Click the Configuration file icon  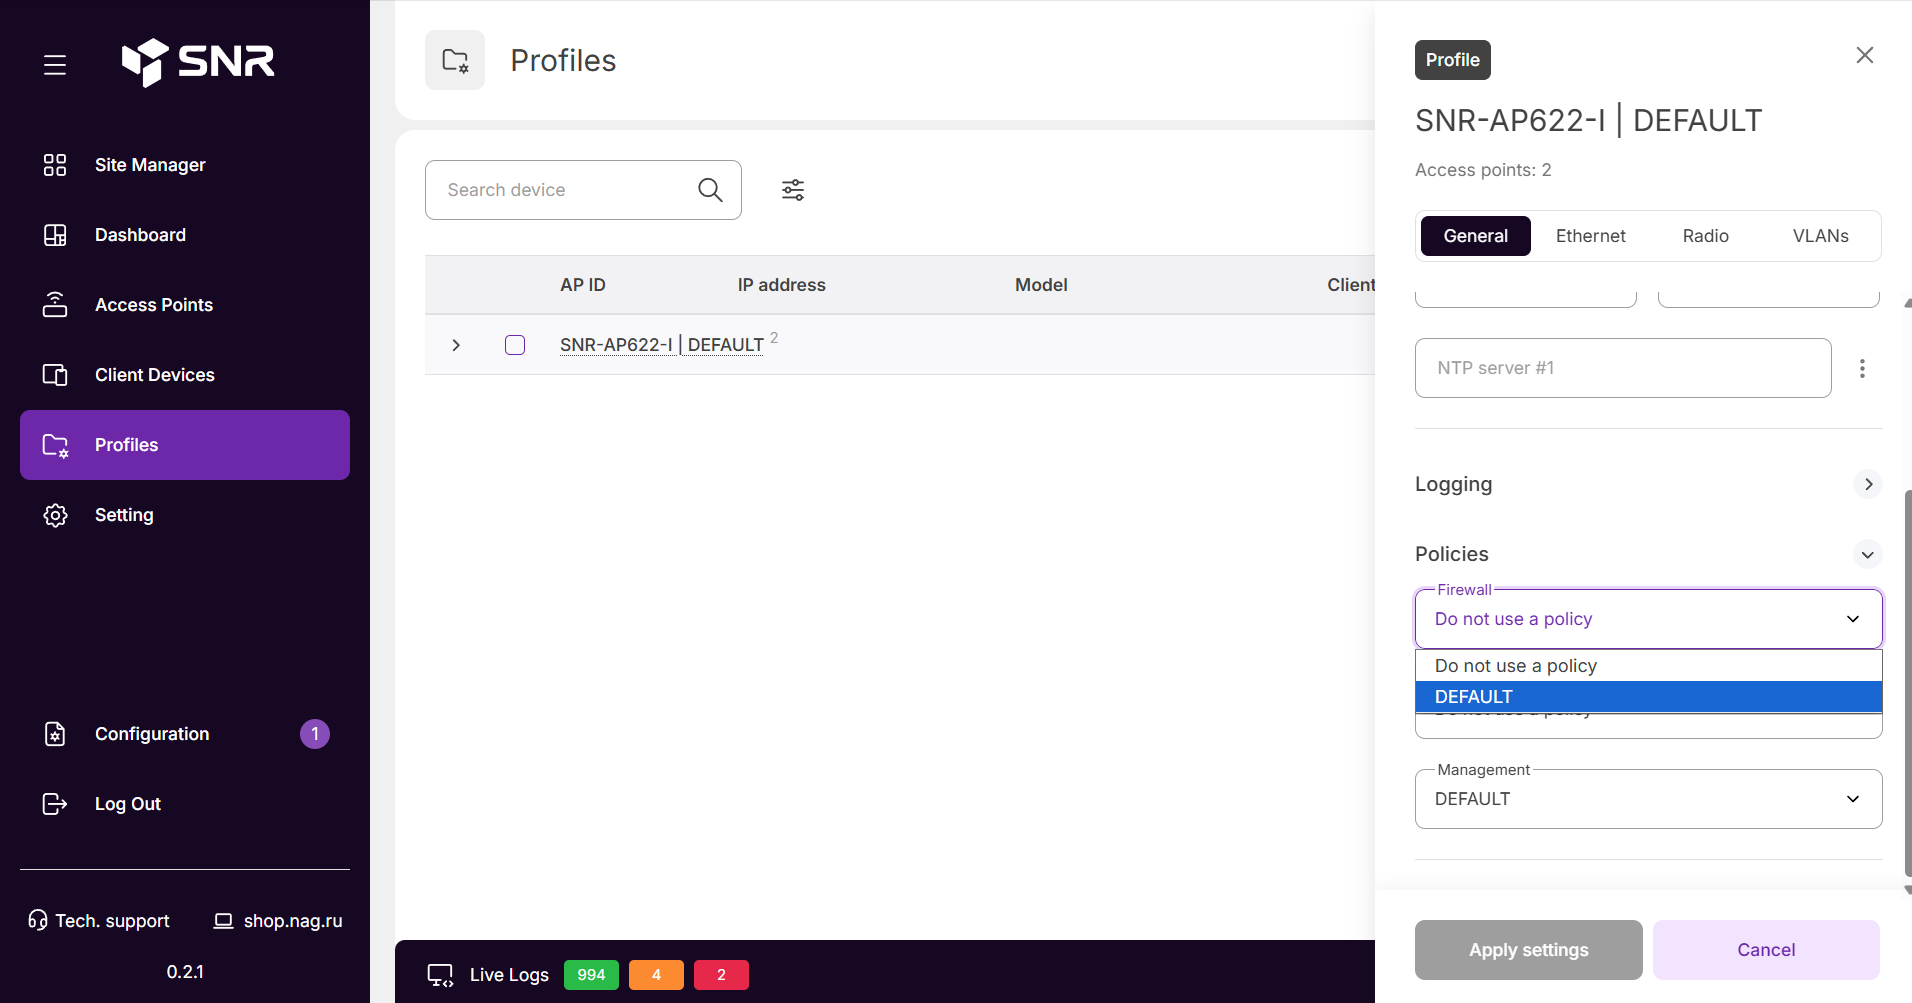coord(55,734)
